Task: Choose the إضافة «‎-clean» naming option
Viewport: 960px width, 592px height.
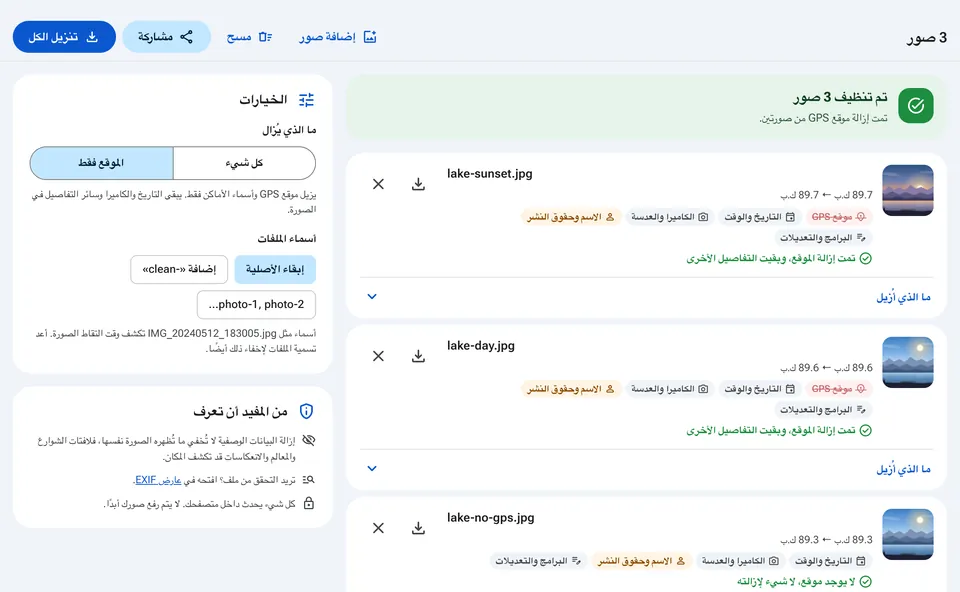Action: click(x=179, y=269)
